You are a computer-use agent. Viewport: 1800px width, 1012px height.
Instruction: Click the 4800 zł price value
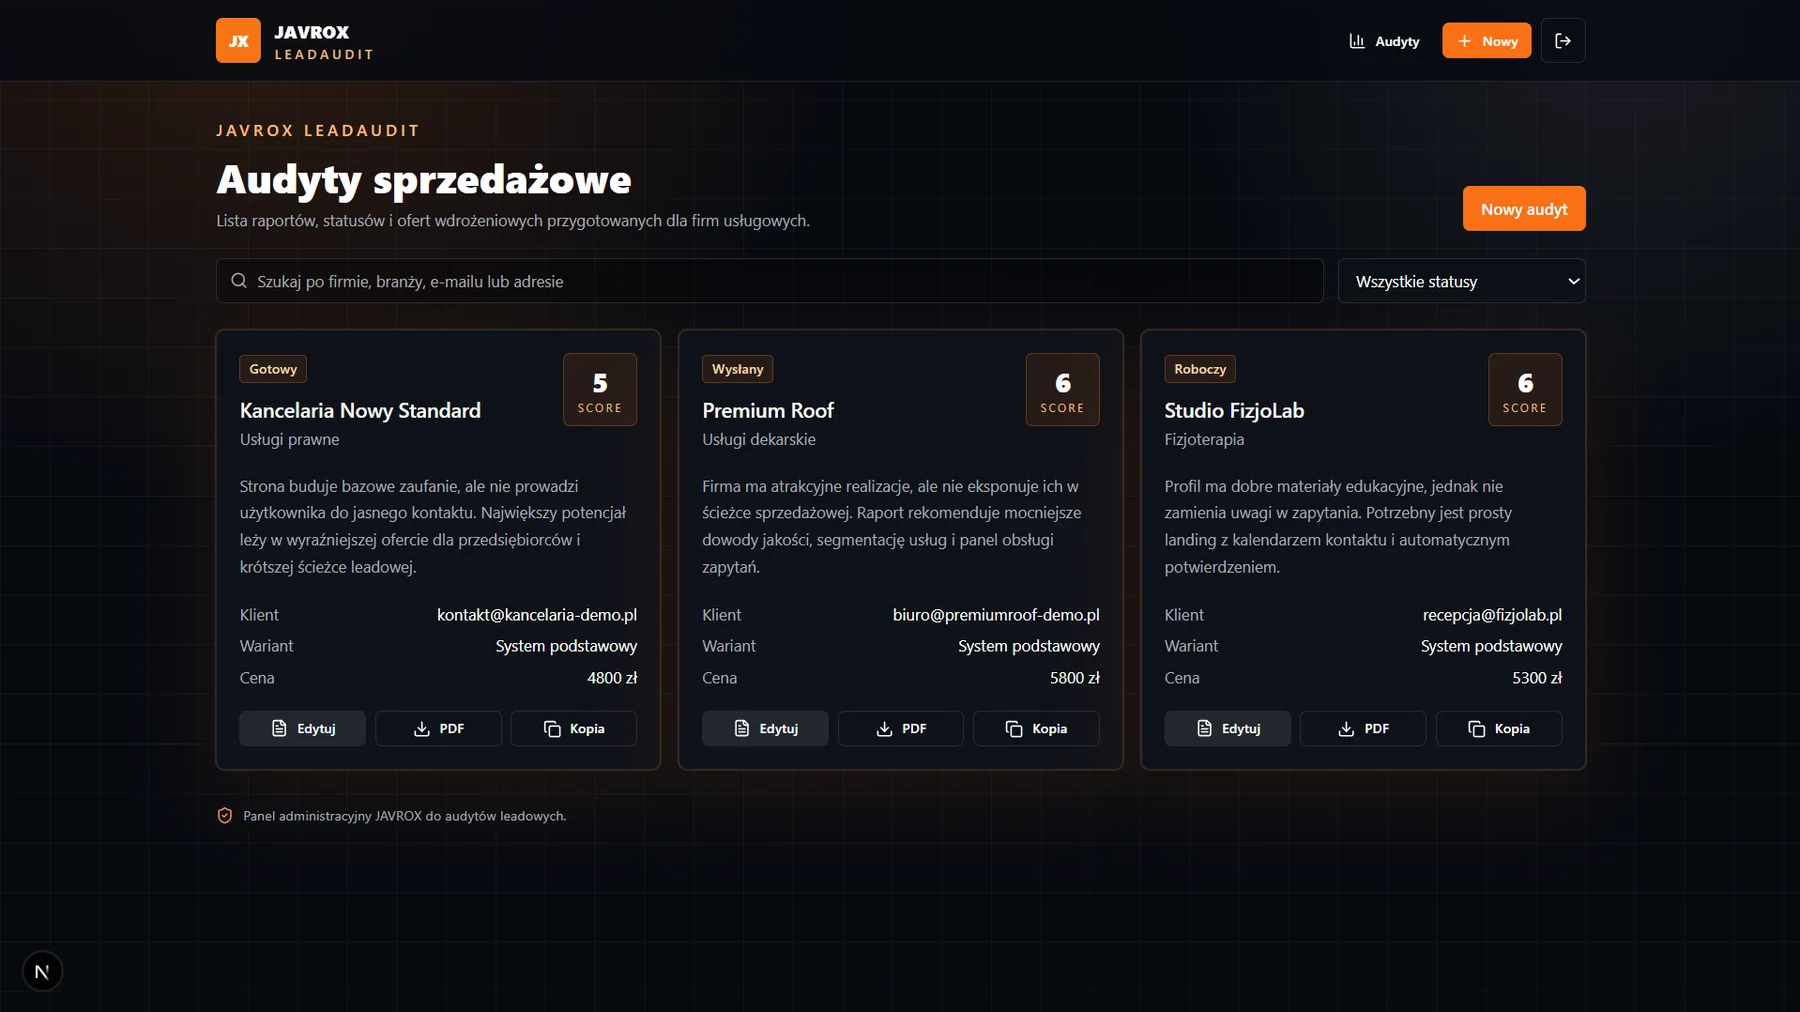[x=612, y=678]
